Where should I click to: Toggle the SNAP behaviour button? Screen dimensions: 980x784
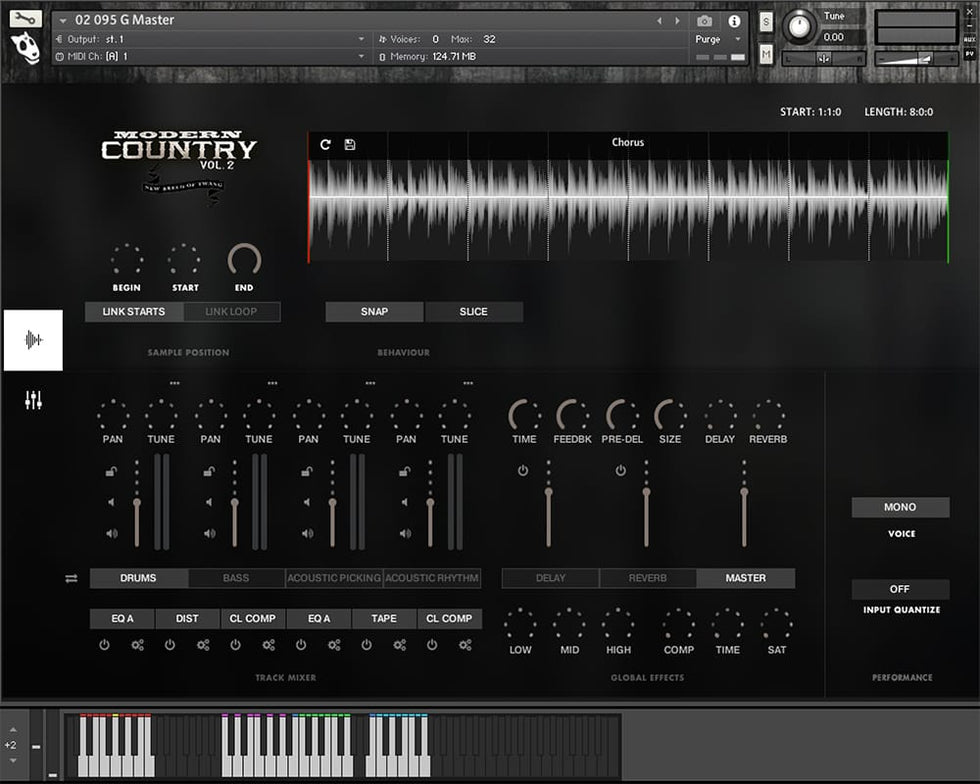[x=374, y=312]
